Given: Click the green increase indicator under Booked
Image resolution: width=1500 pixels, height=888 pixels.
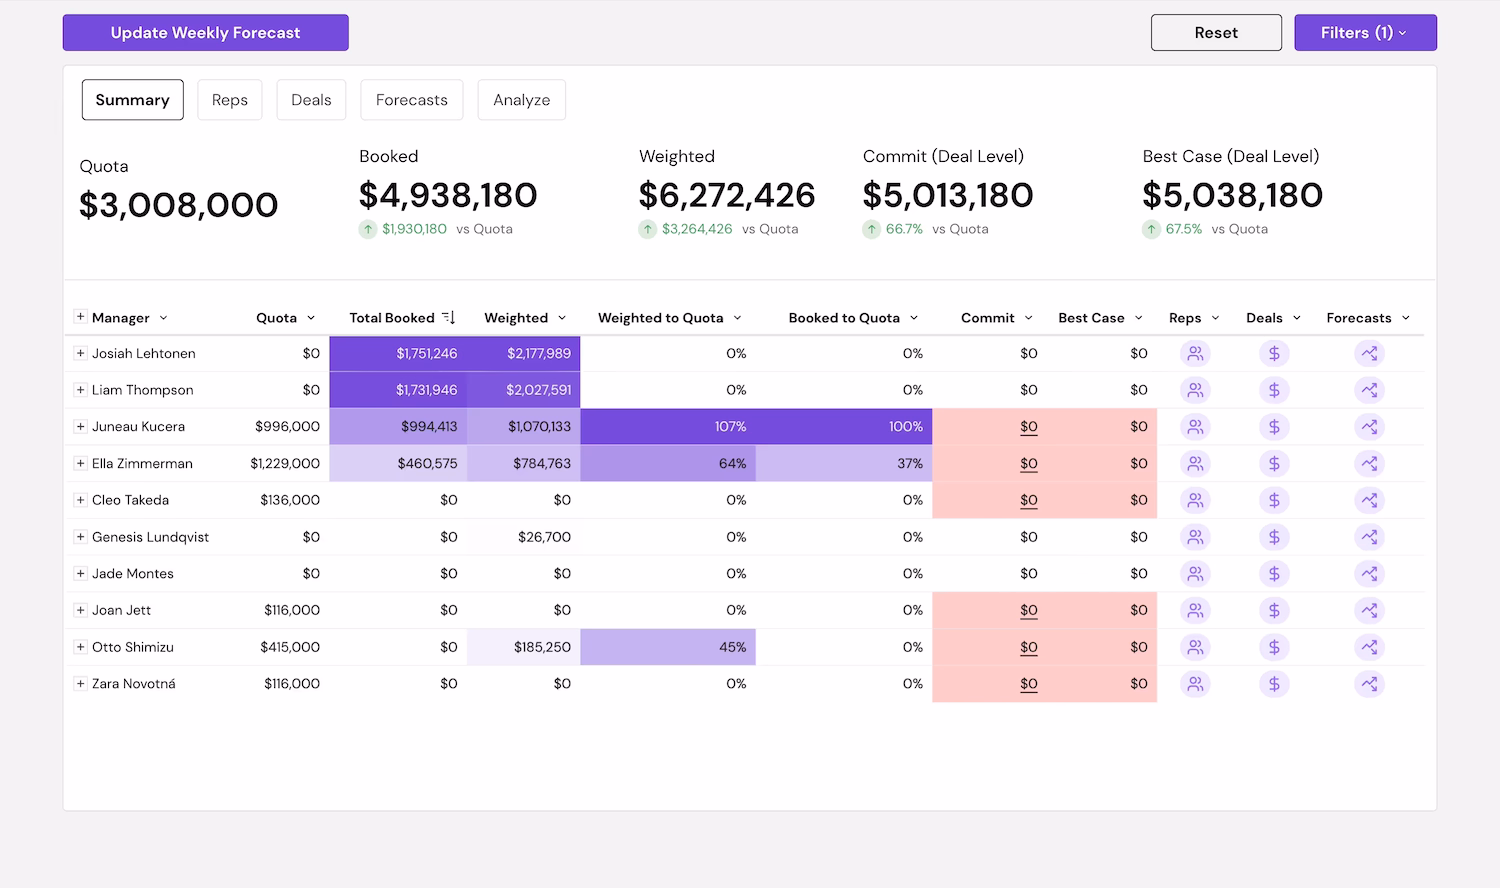Looking at the screenshot, I should [x=367, y=229].
